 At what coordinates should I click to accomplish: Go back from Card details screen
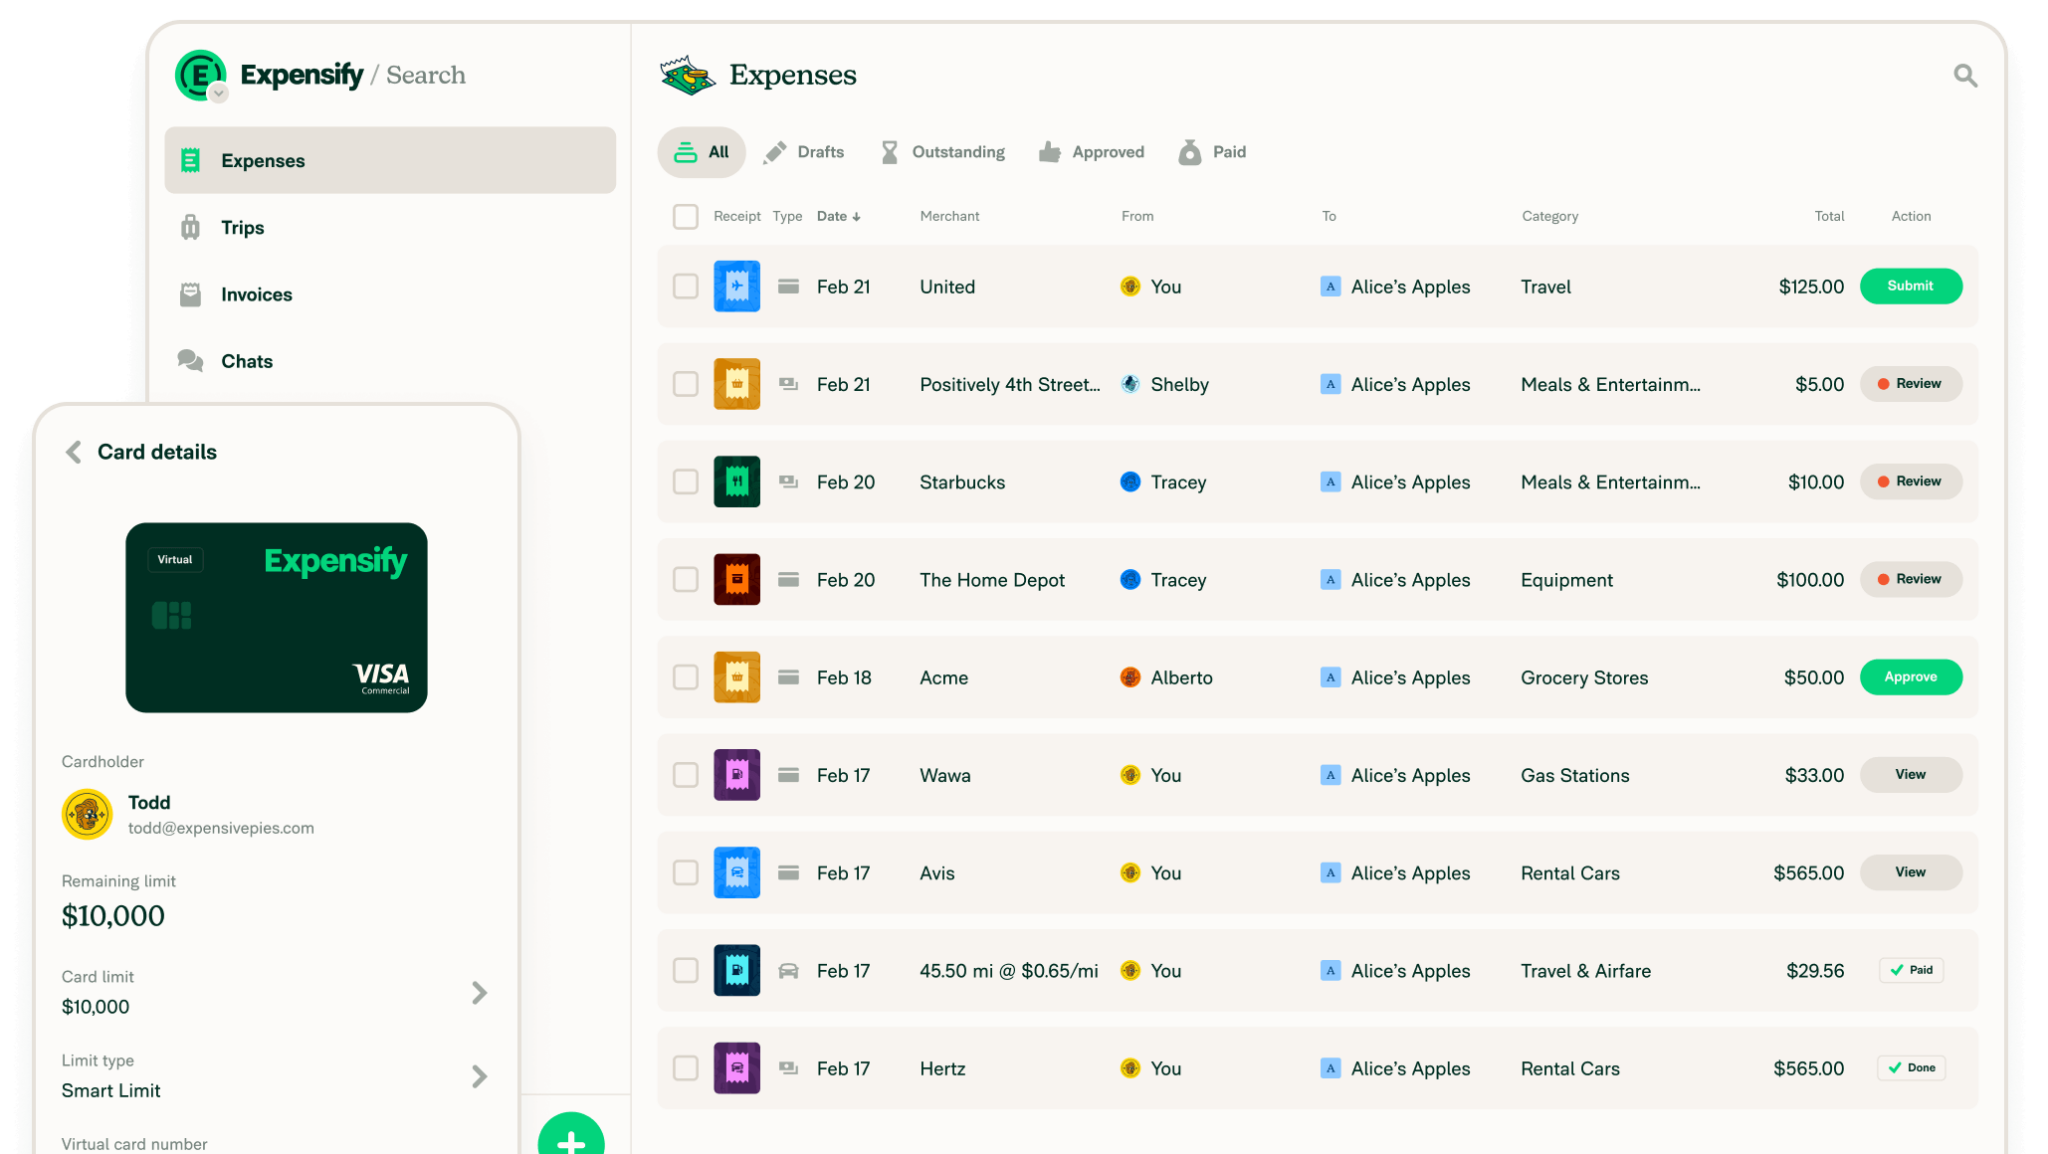point(73,452)
